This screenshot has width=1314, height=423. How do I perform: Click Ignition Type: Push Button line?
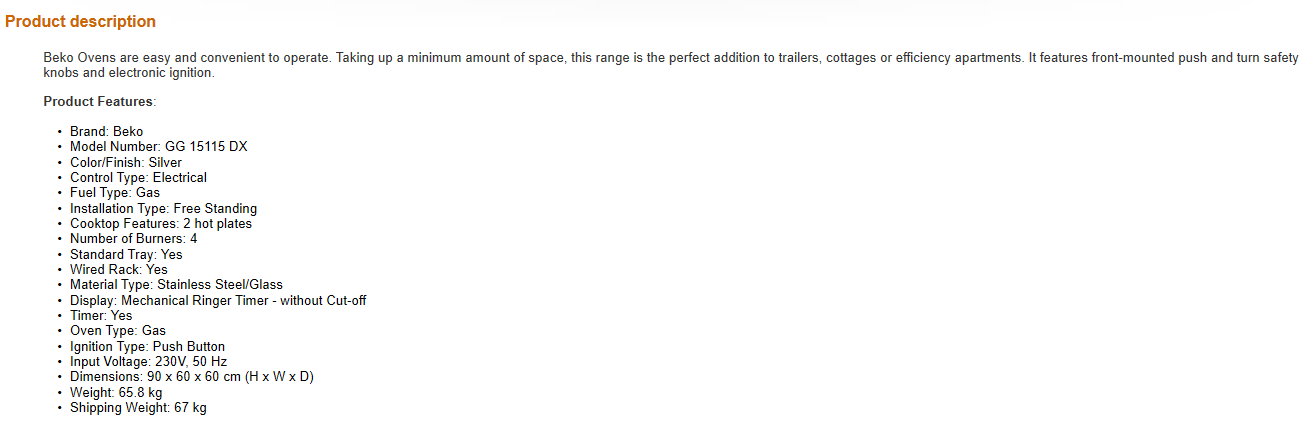pos(147,346)
